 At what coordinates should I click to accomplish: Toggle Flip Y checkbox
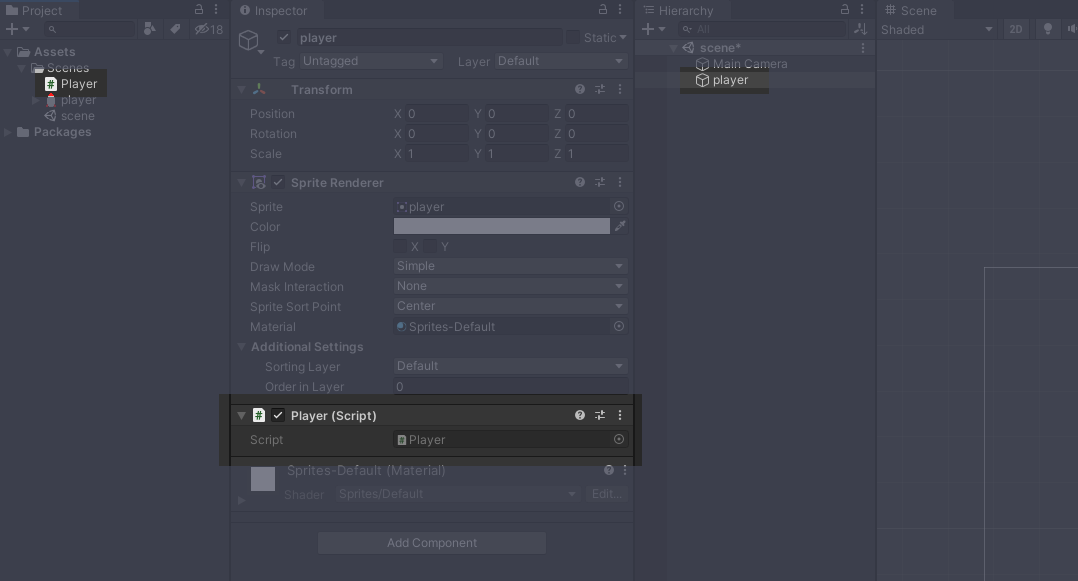(430, 246)
